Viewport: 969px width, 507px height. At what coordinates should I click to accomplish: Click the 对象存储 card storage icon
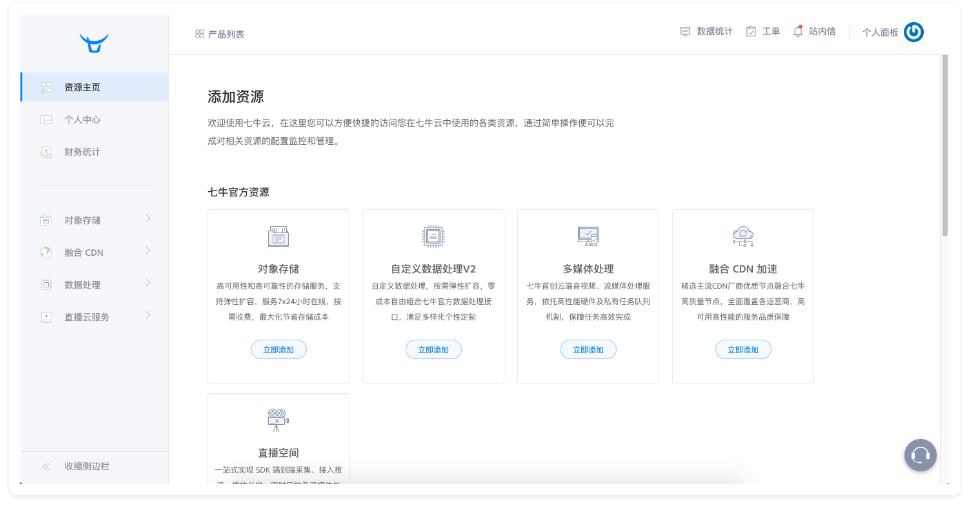pos(278,236)
